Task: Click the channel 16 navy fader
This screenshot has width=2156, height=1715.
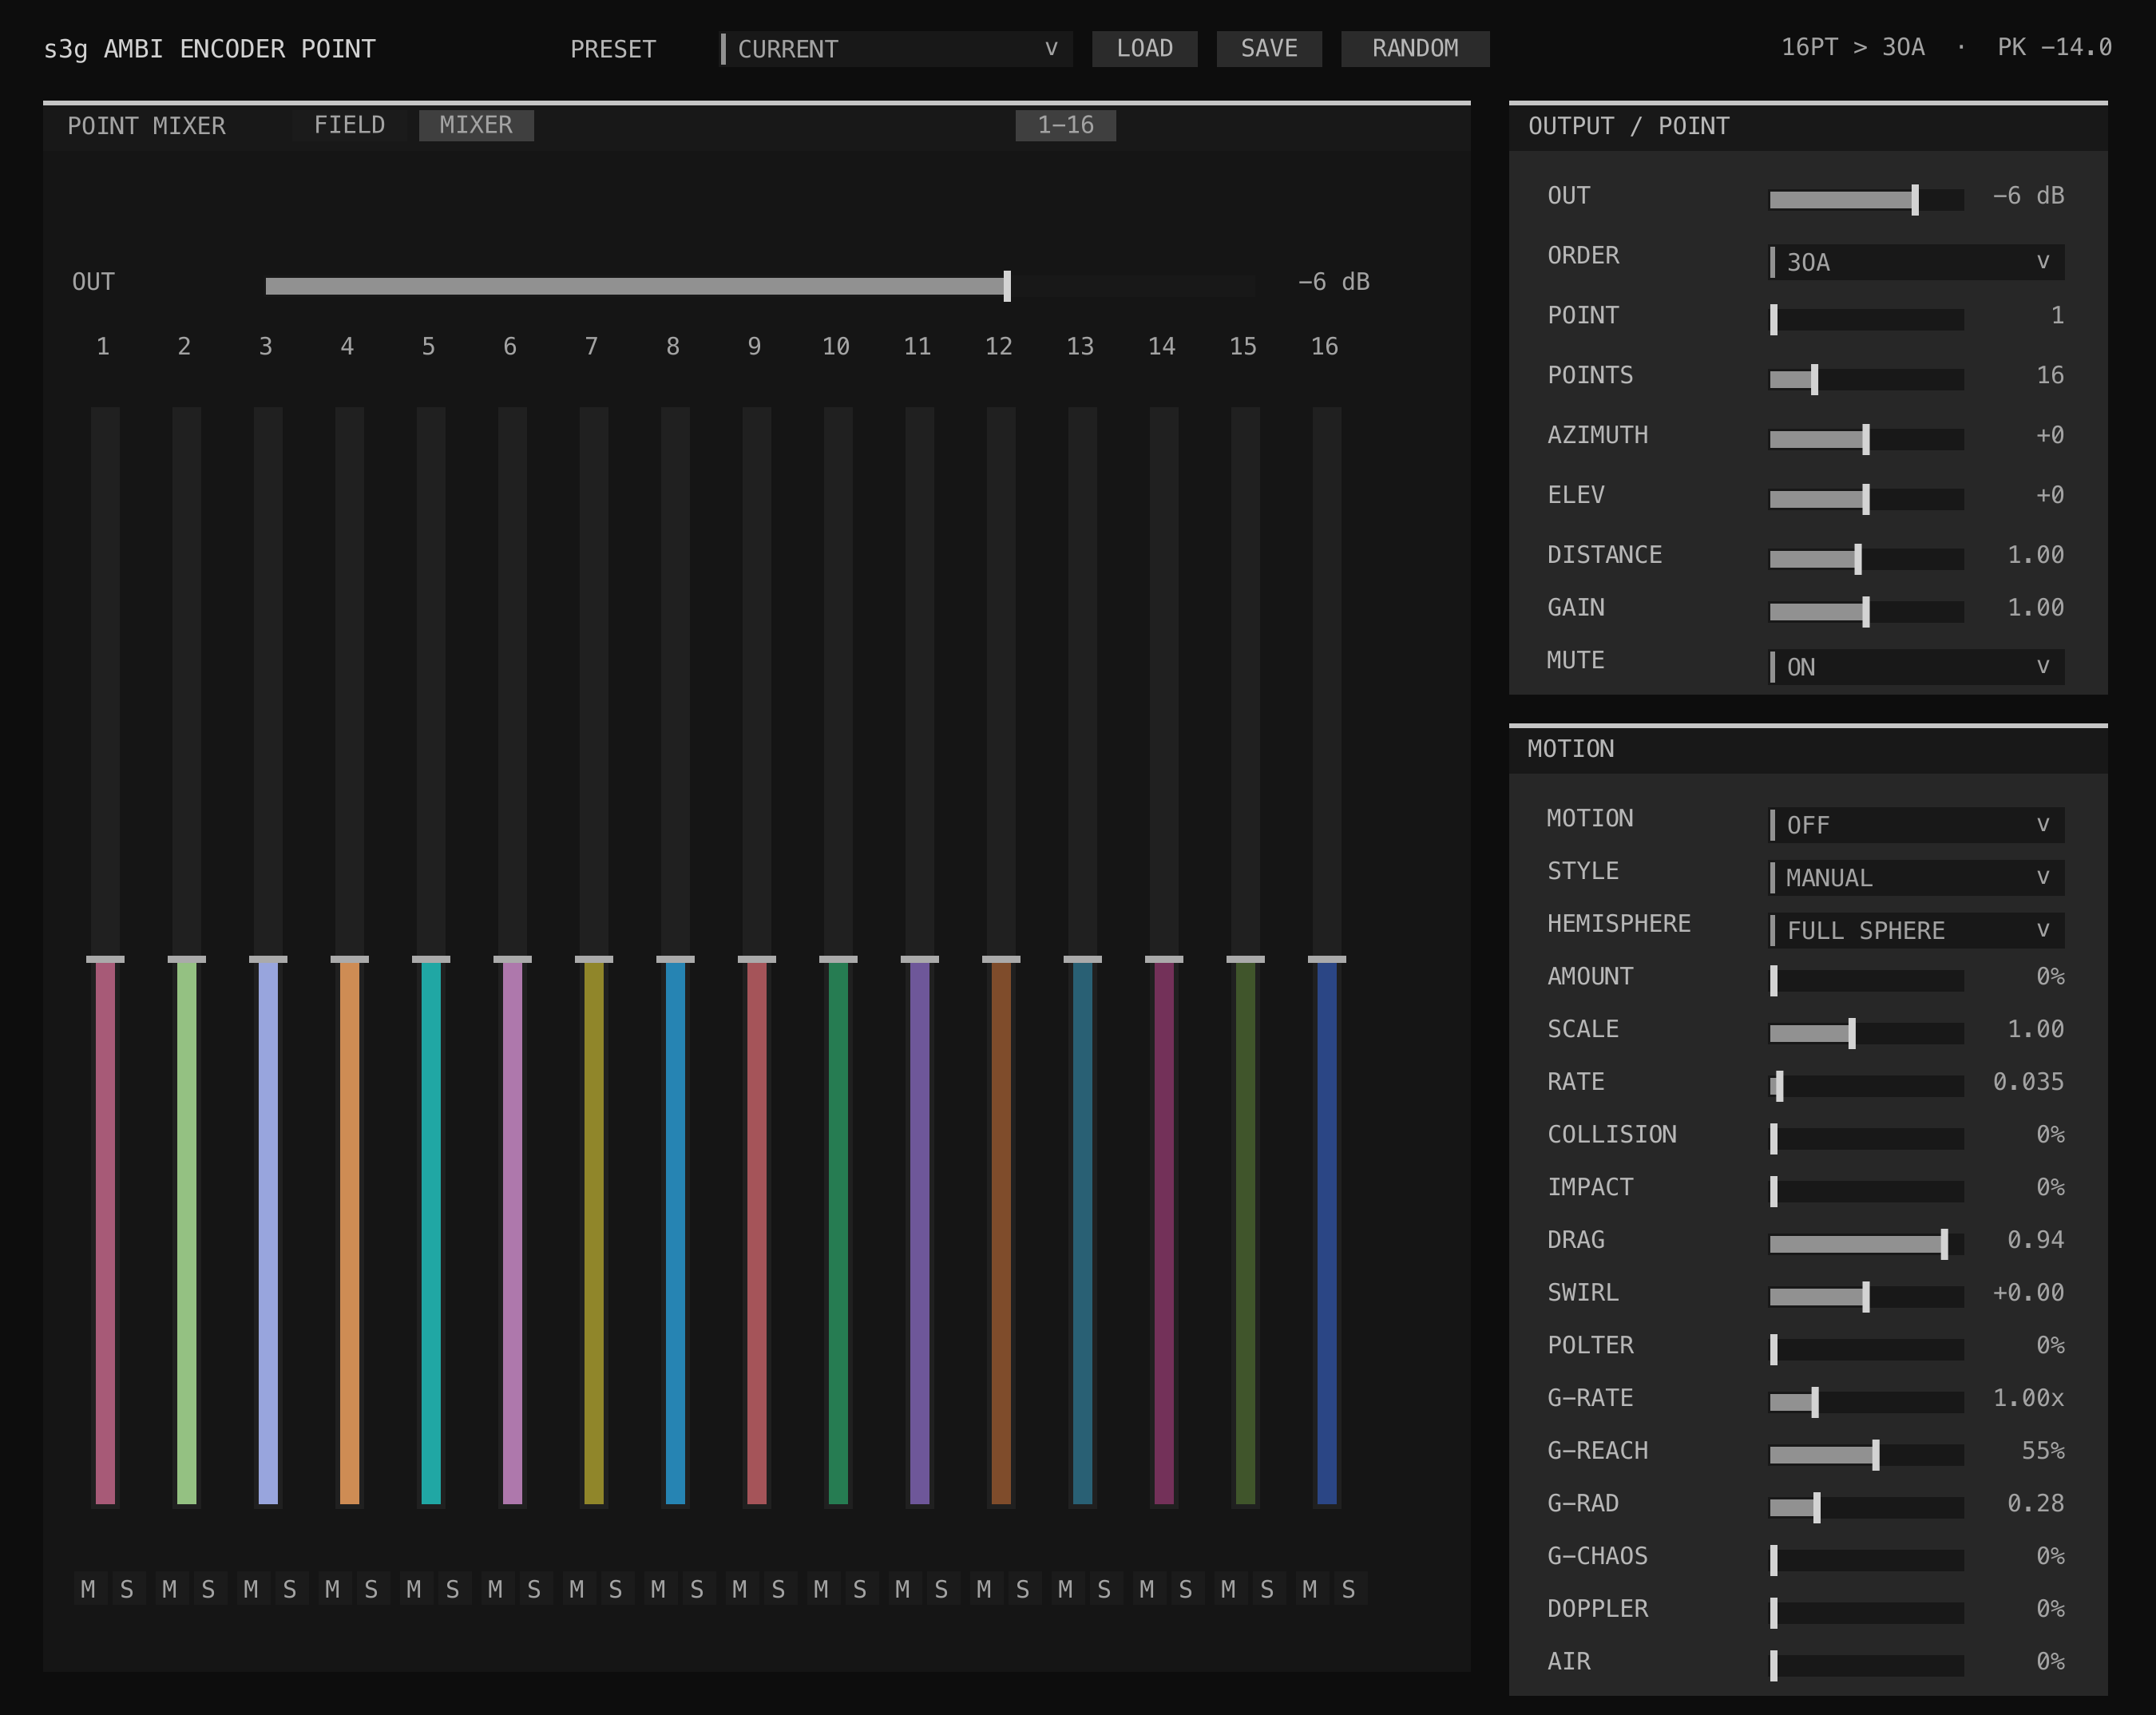Action: [1327, 957]
